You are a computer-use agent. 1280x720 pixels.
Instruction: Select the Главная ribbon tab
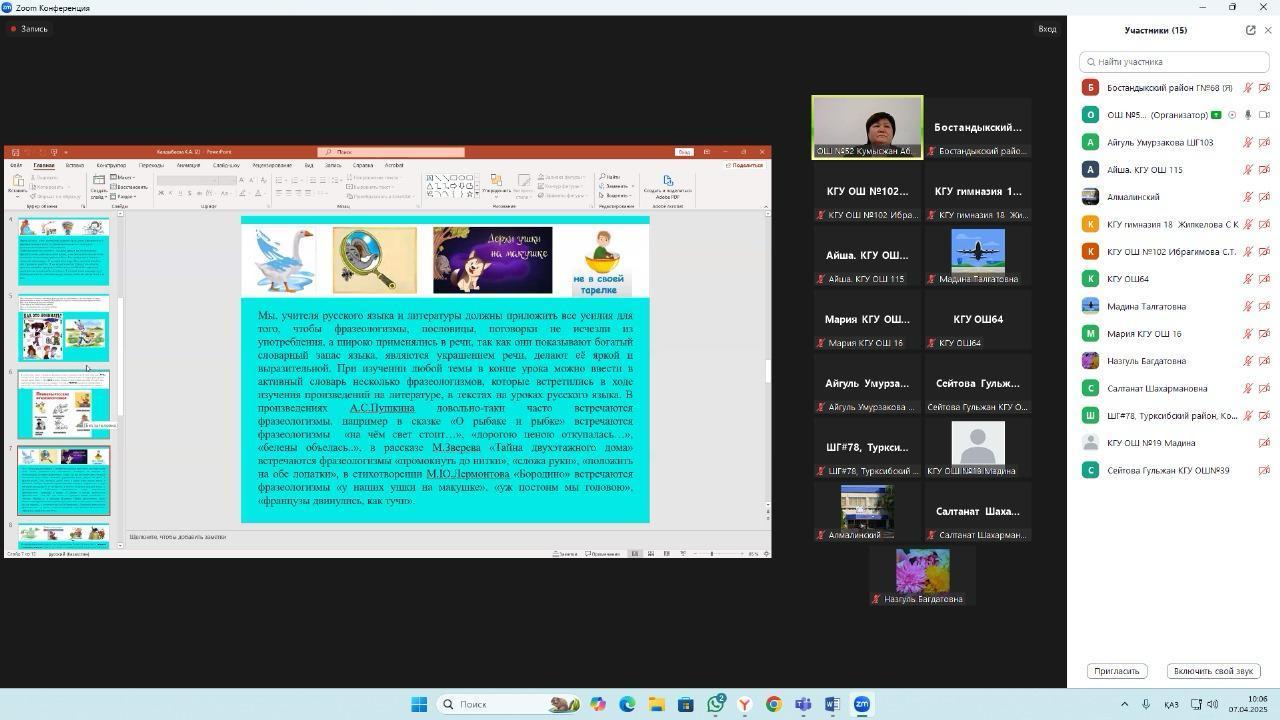point(44,165)
